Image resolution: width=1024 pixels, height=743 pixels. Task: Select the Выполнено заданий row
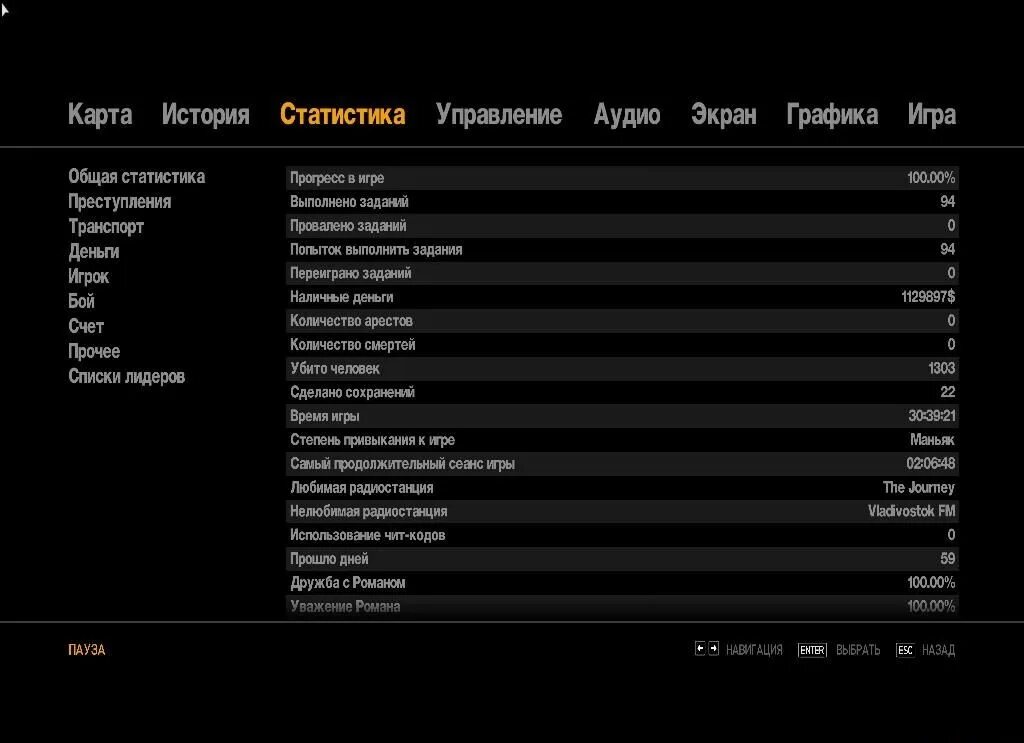pyautogui.click(x=622, y=202)
